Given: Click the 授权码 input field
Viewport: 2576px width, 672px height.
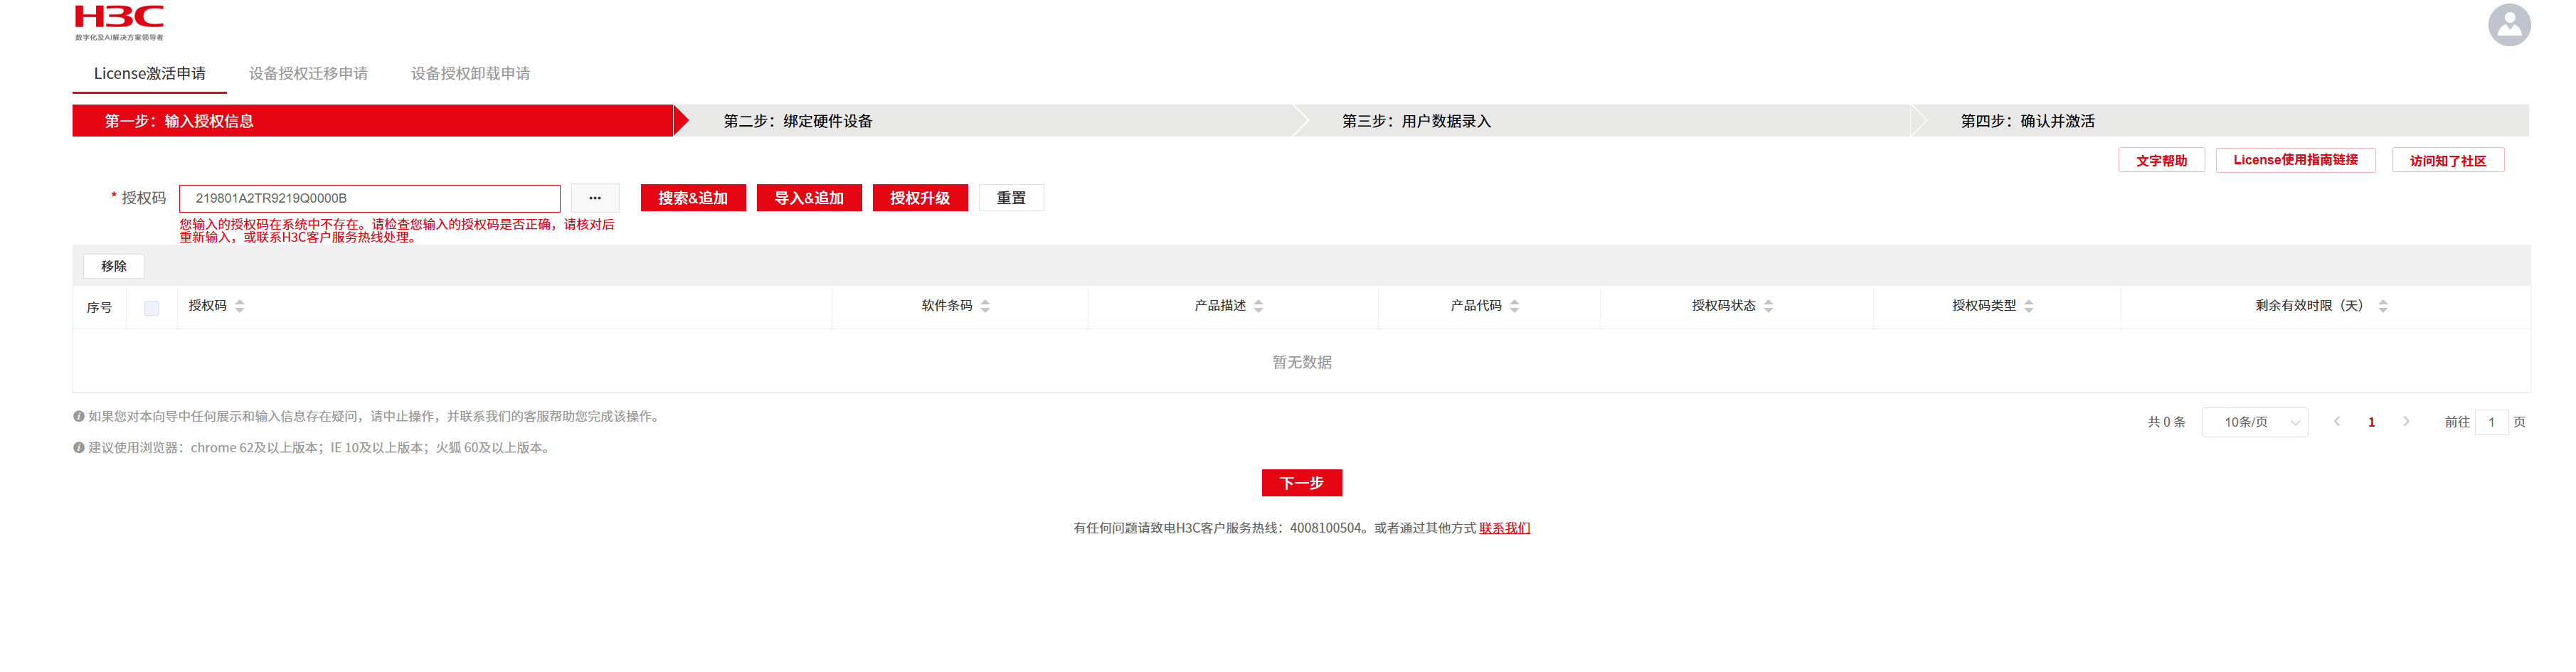Looking at the screenshot, I should pyautogui.click(x=369, y=198).
